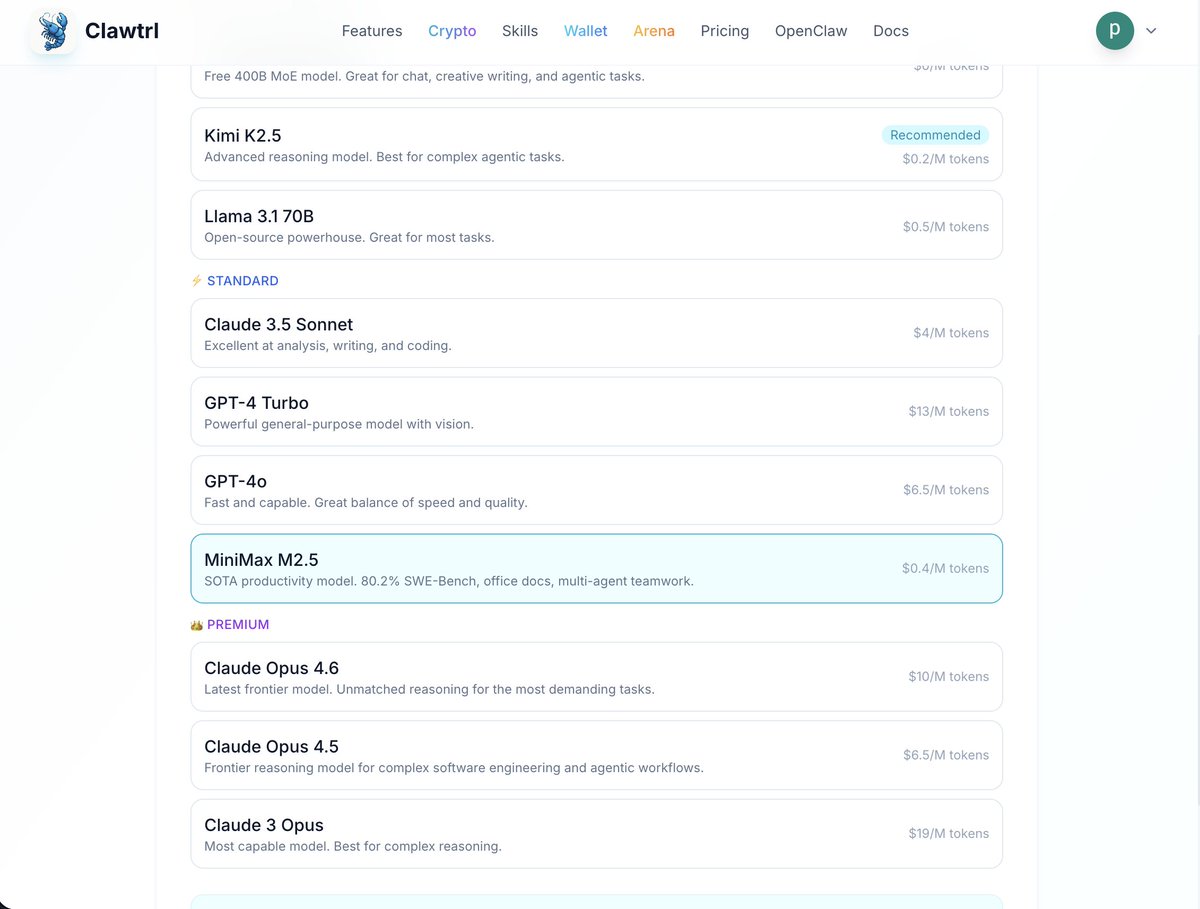Open the Wallet nav item
The height and width of the screenshot is (909, 1200).
(x=586, y=31)
